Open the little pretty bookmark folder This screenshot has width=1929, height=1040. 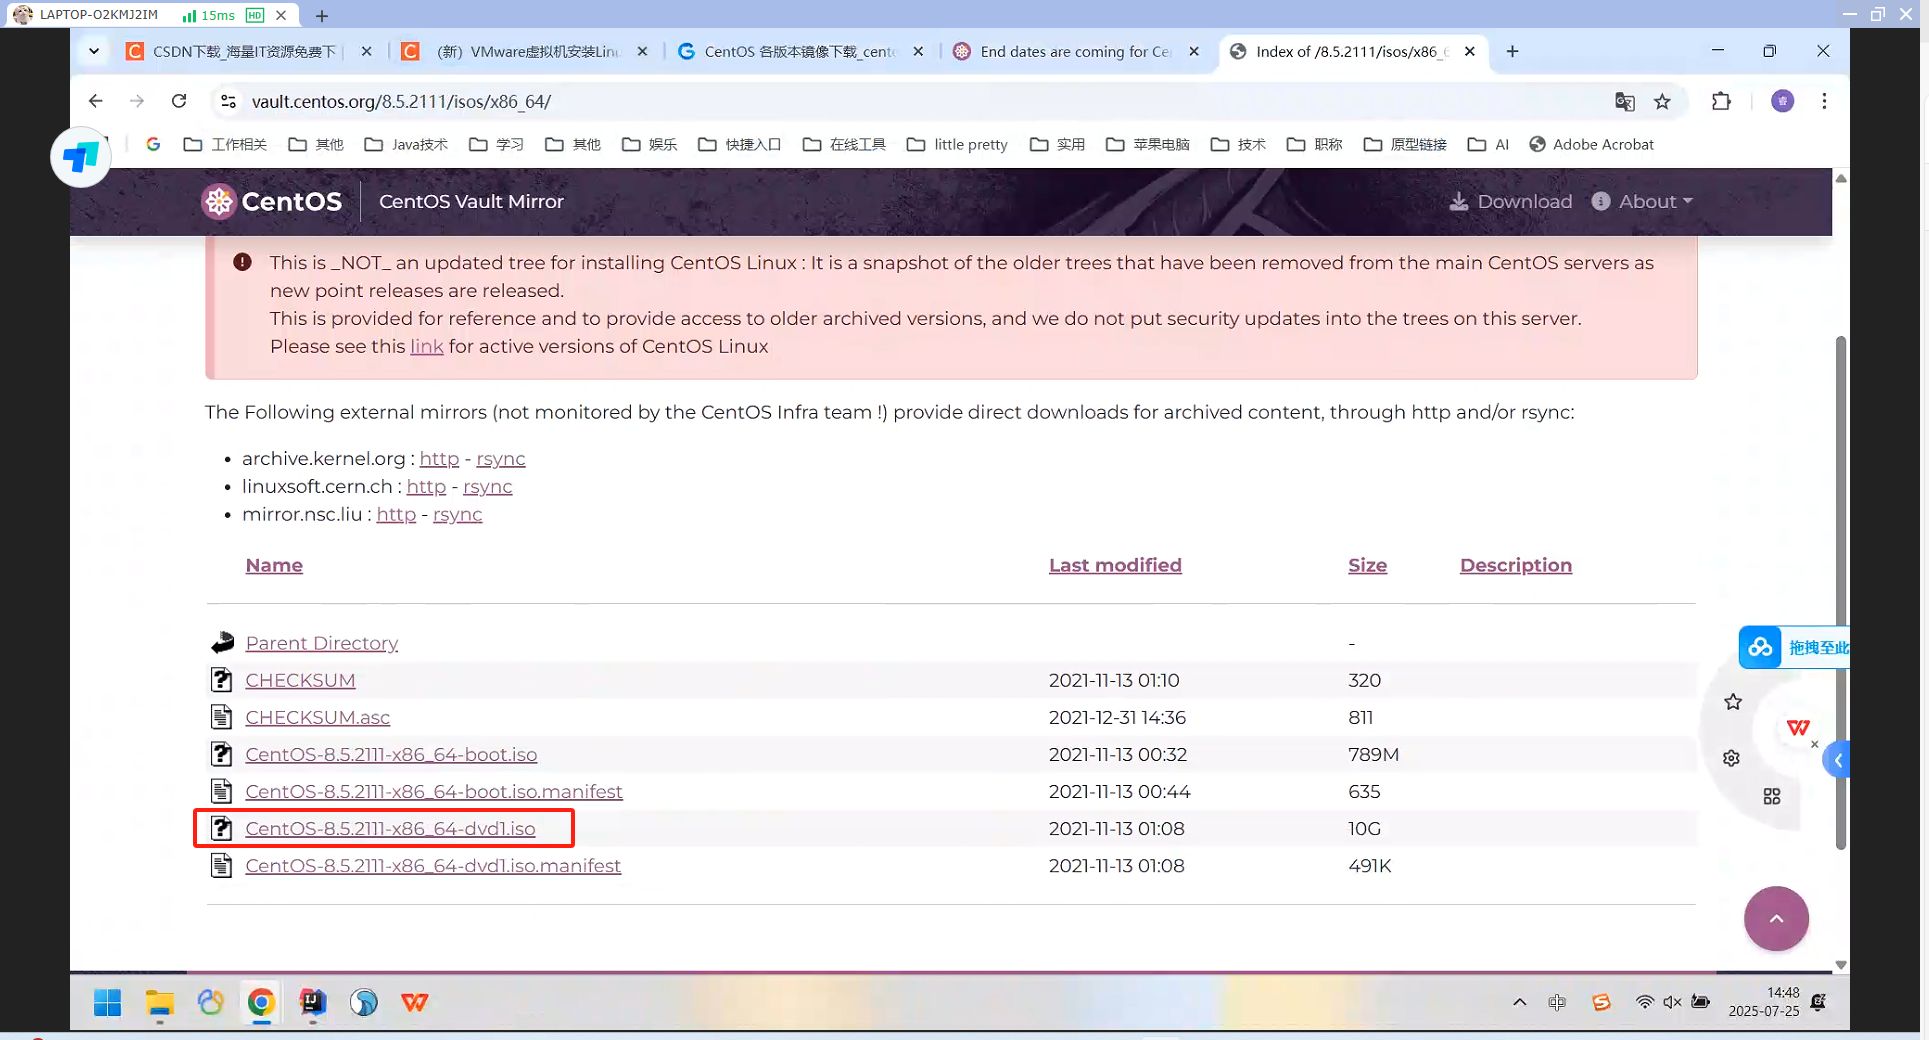pos(957,144)
